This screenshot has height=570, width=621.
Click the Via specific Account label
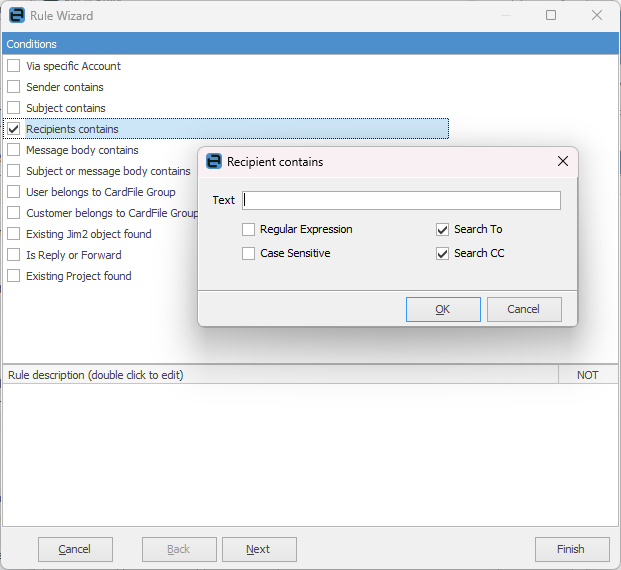tap(73, 66)
